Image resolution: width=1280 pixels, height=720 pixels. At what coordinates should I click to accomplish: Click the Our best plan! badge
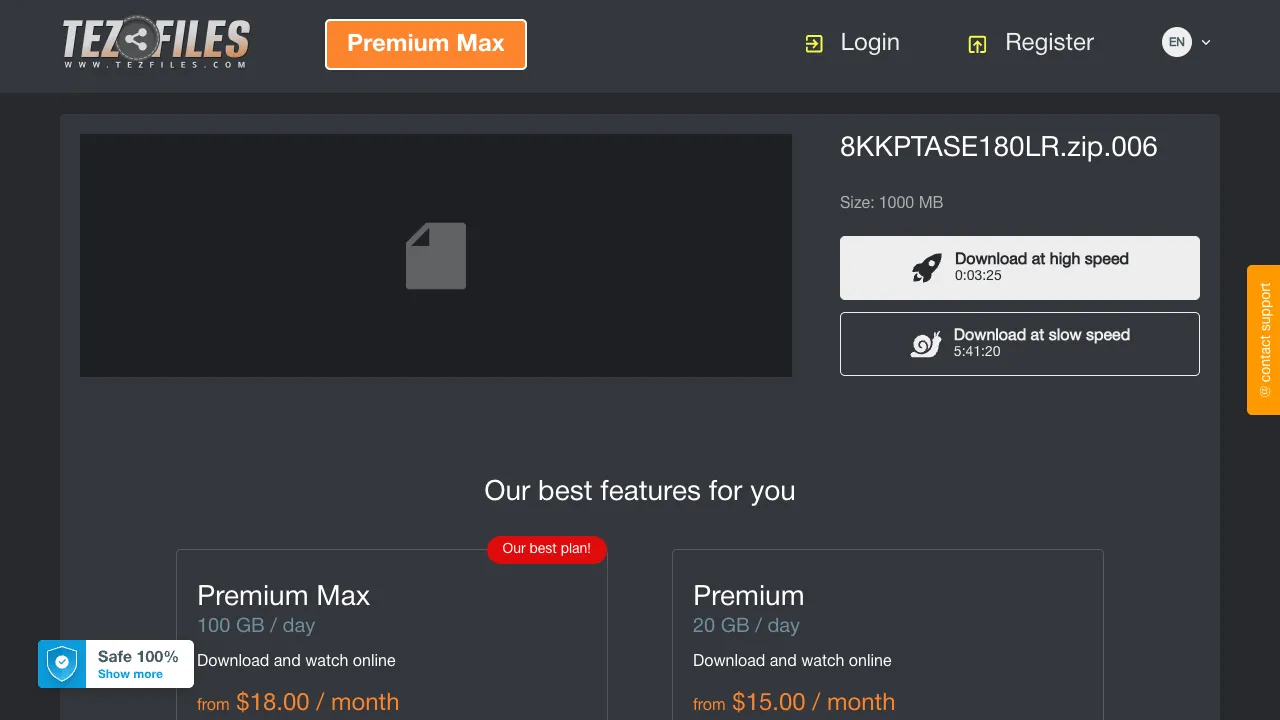tap(547, 549)
